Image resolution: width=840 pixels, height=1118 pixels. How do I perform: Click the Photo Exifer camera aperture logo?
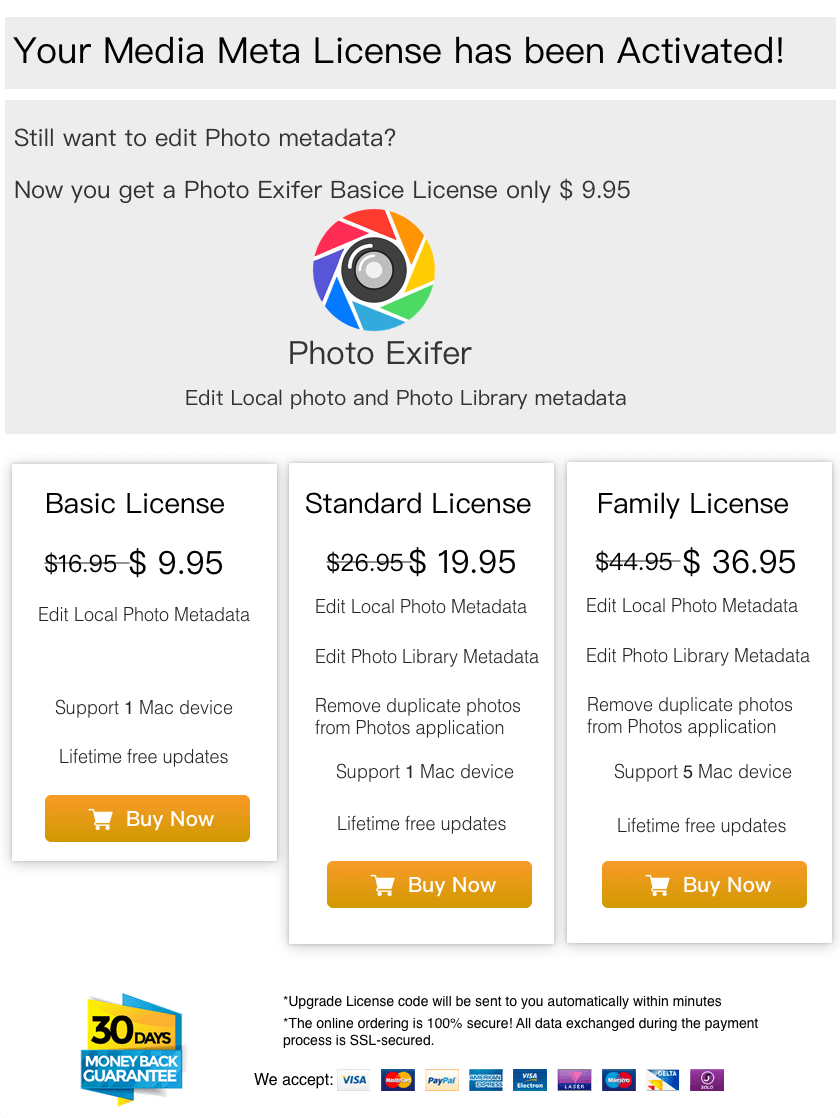[374, 270]
